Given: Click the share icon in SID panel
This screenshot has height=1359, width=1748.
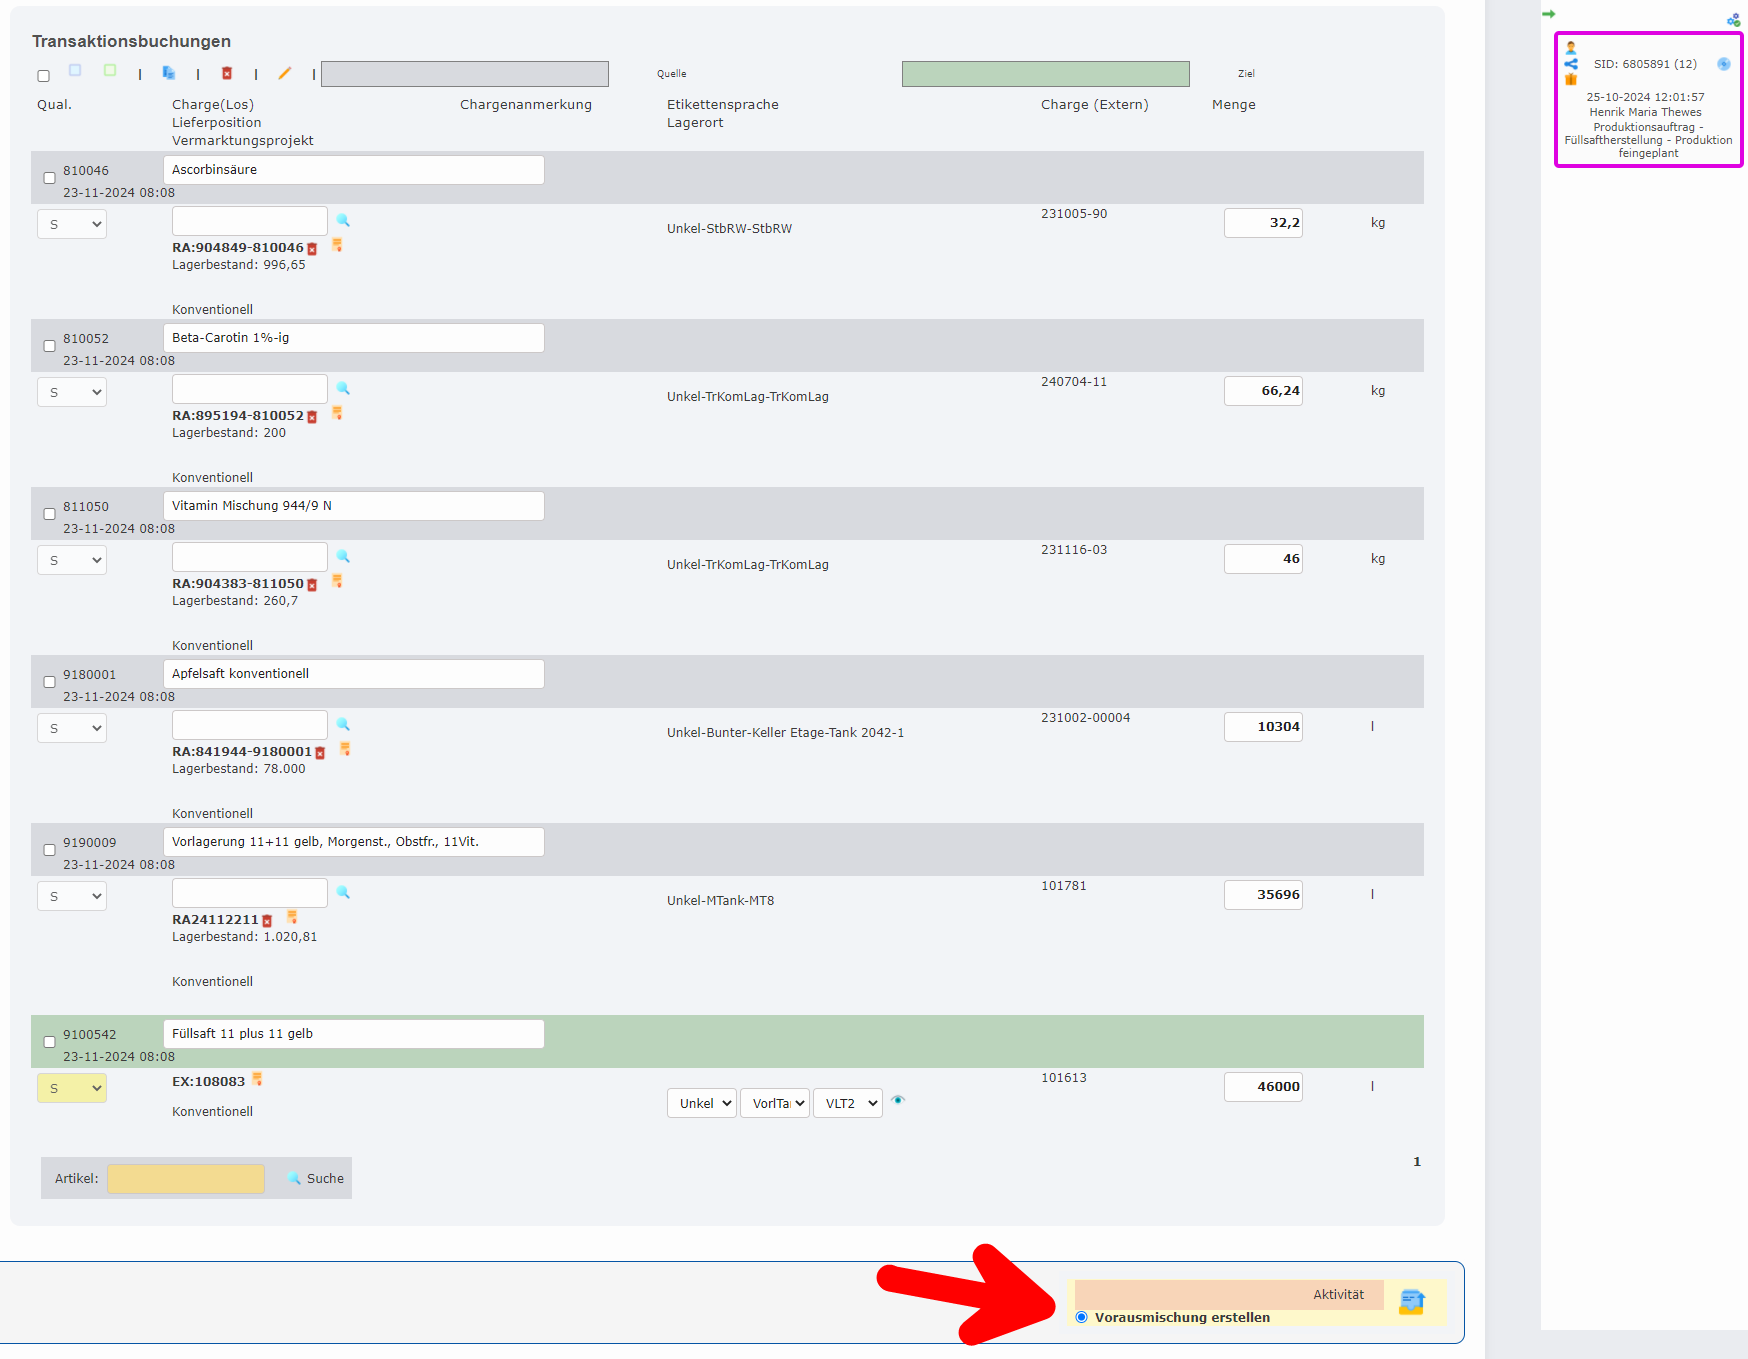Looking at the screenshot, I should click(x=1570, y=64).
